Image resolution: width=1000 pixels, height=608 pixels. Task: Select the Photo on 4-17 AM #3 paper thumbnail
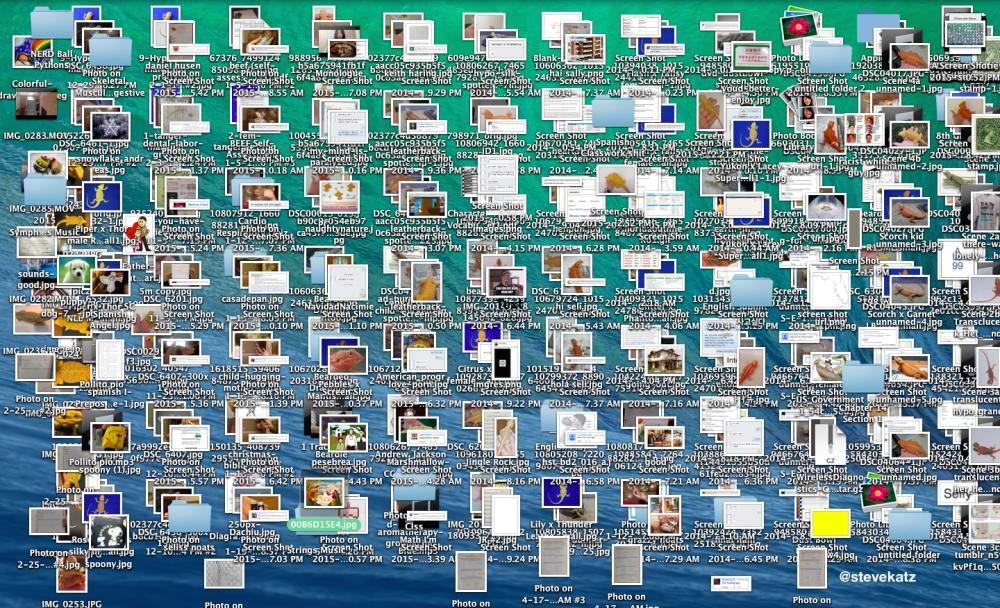click(x=554, y=558)
